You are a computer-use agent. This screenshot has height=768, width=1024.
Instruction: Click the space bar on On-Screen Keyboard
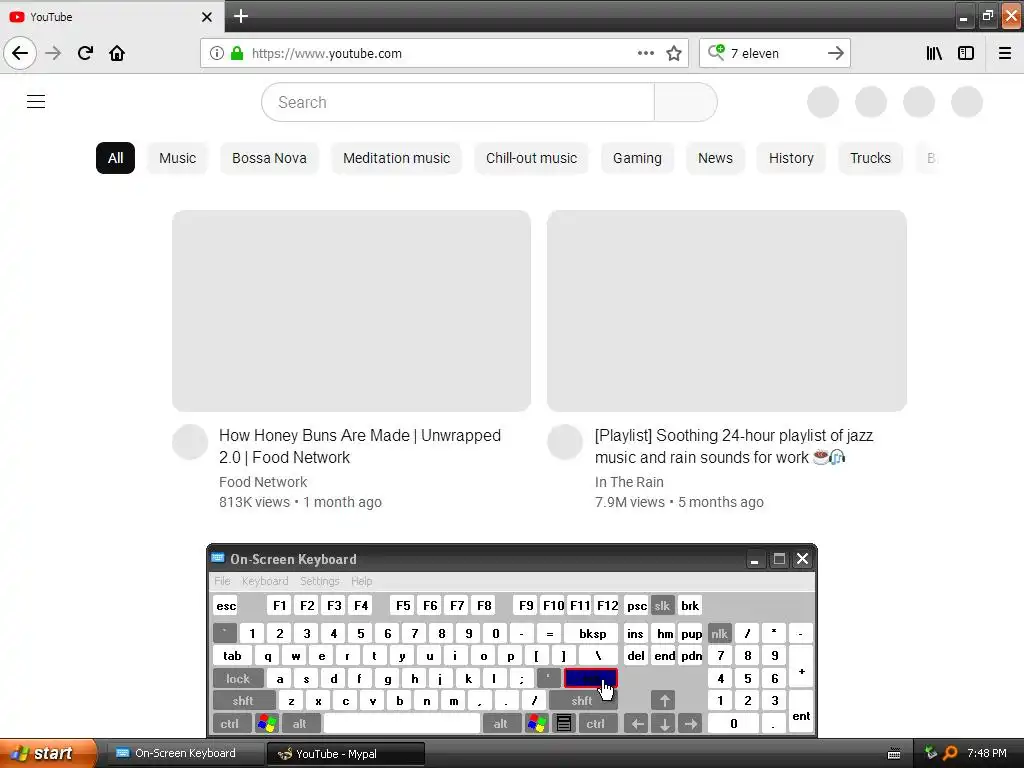tap(402, 724)
